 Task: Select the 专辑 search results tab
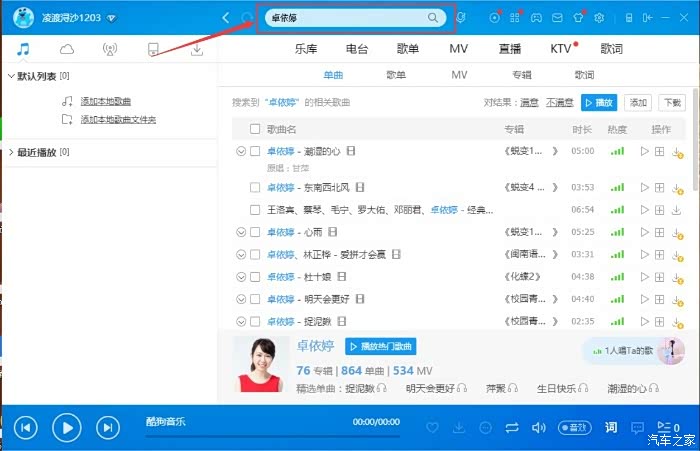pyautogui.click(x=521, y=75)
